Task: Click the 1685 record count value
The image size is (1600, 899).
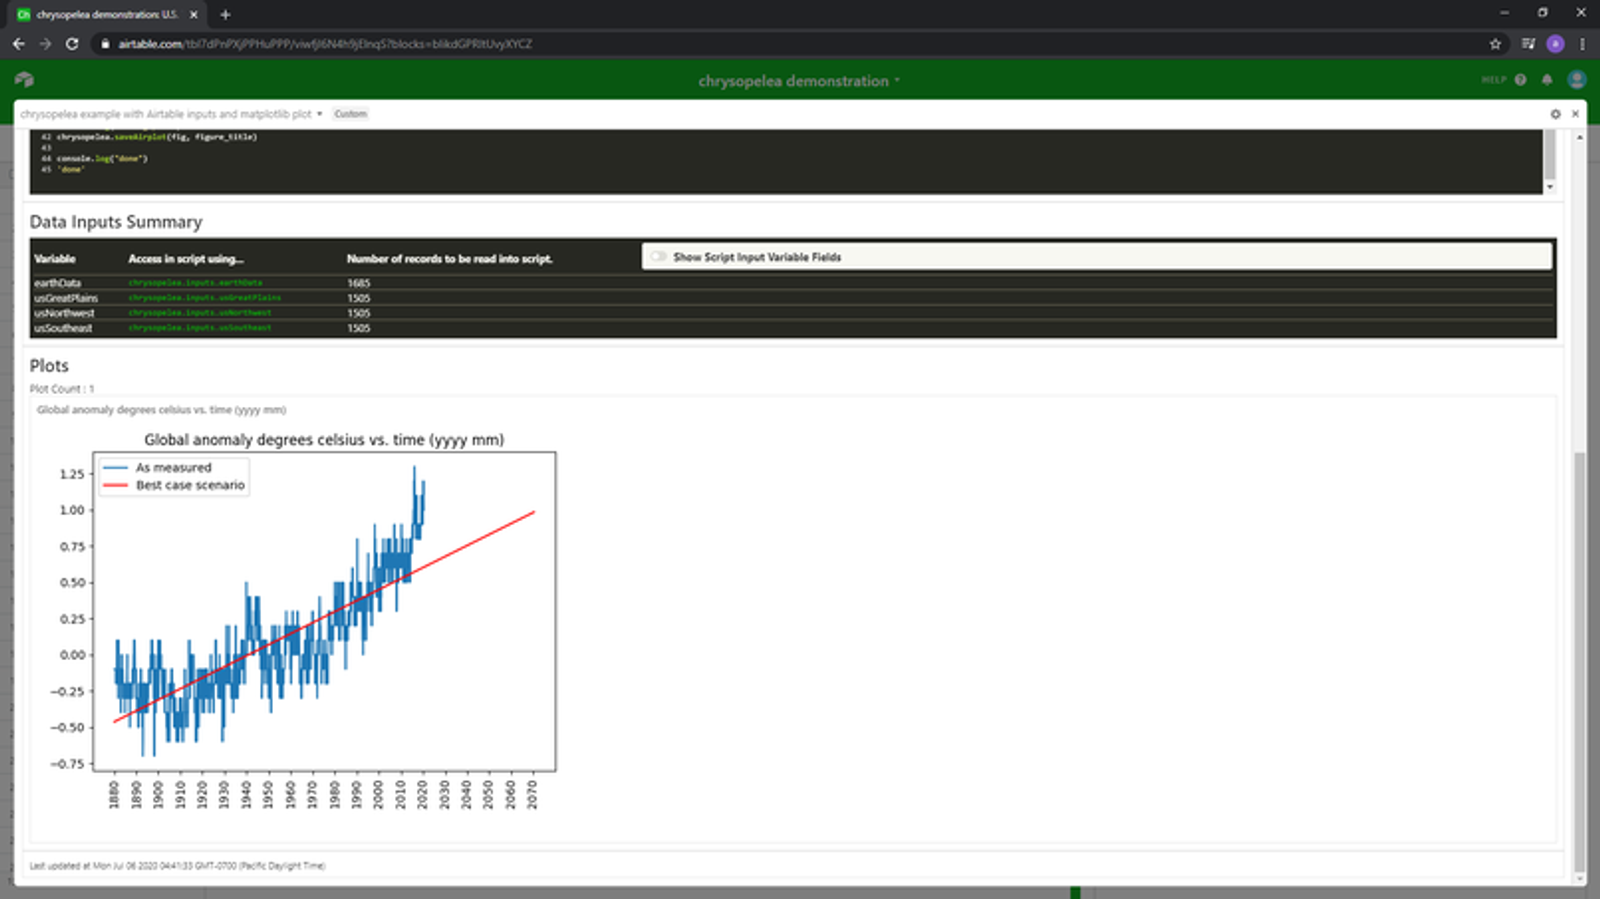Action: tap(358, 283)
